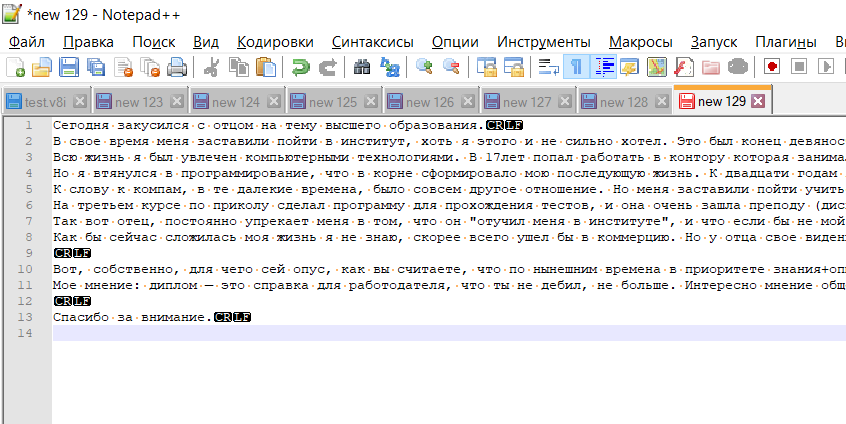The height and width of the screenshot is (424, 846).
Task: Close the new 123 tab
Action: 176,101
